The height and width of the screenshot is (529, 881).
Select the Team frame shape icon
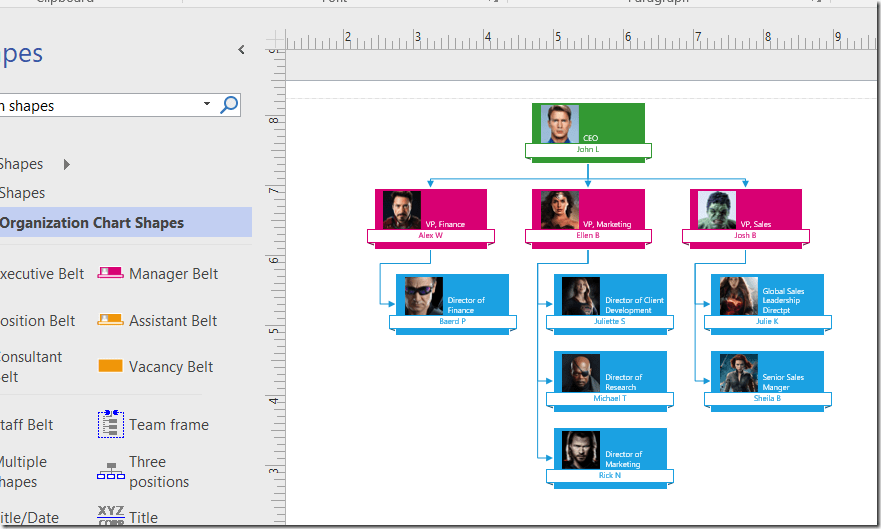[111, 424]
